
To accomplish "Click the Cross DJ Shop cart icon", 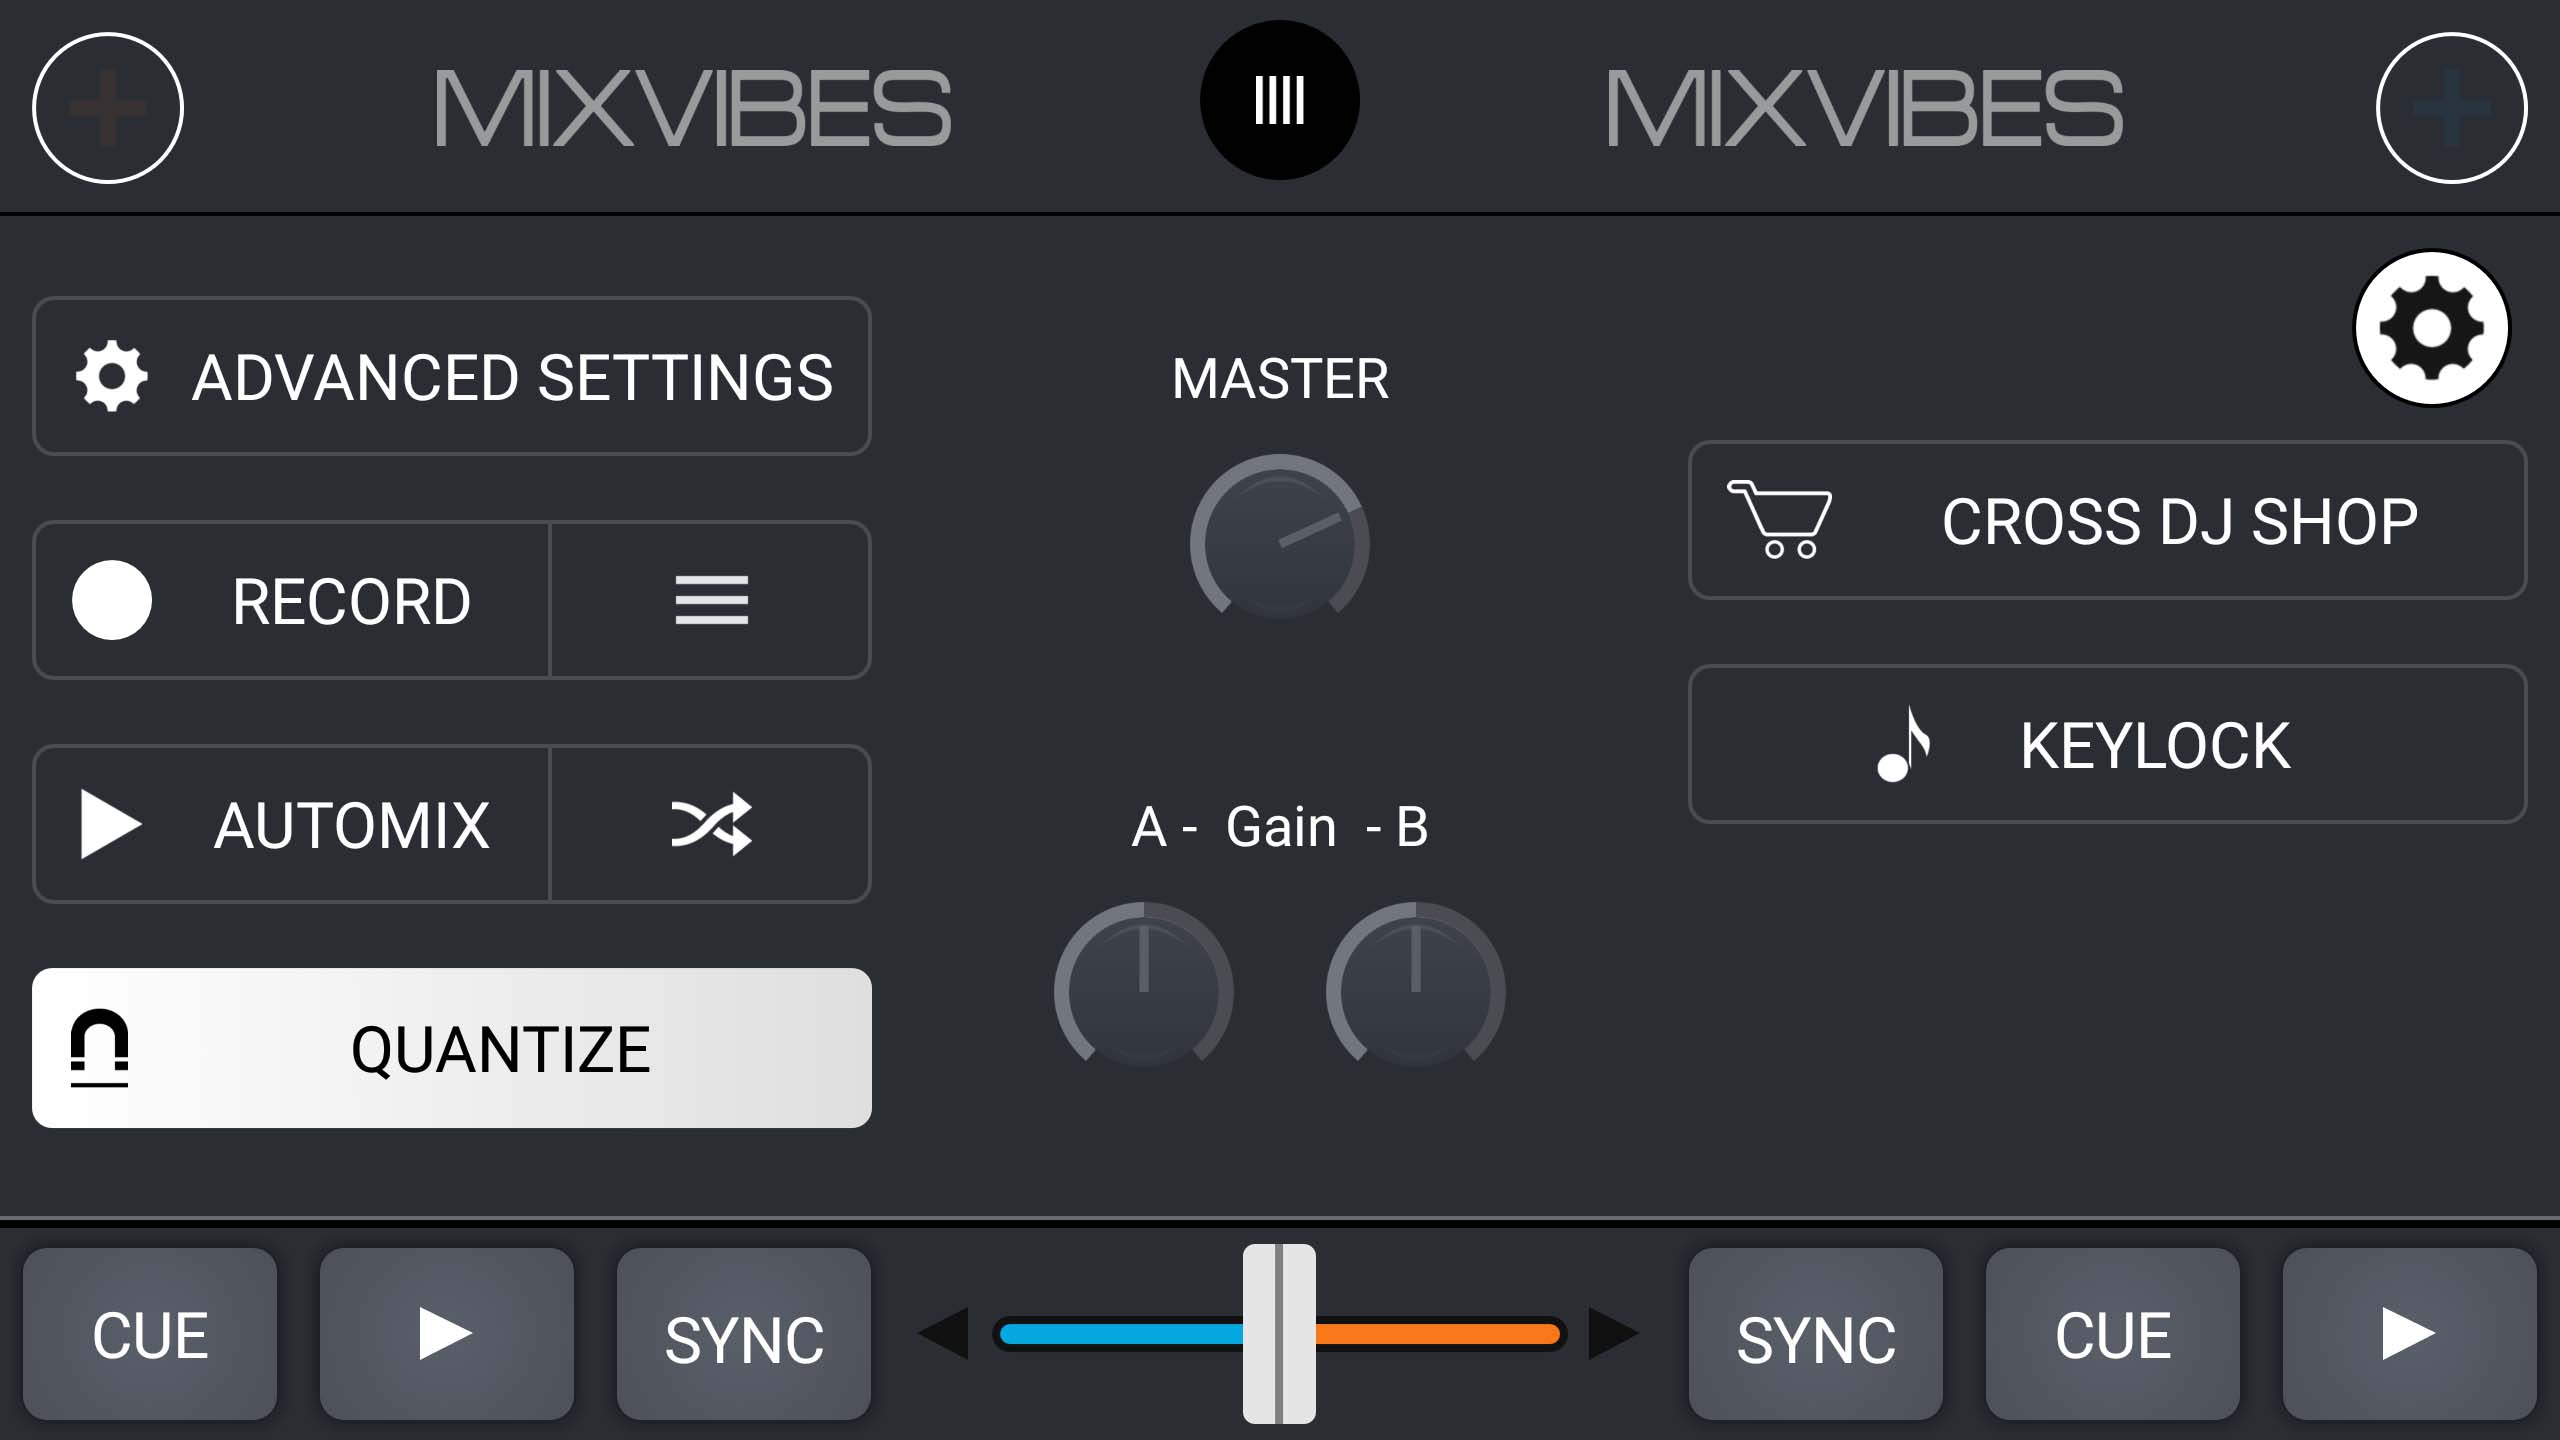I will [1778, 520].
